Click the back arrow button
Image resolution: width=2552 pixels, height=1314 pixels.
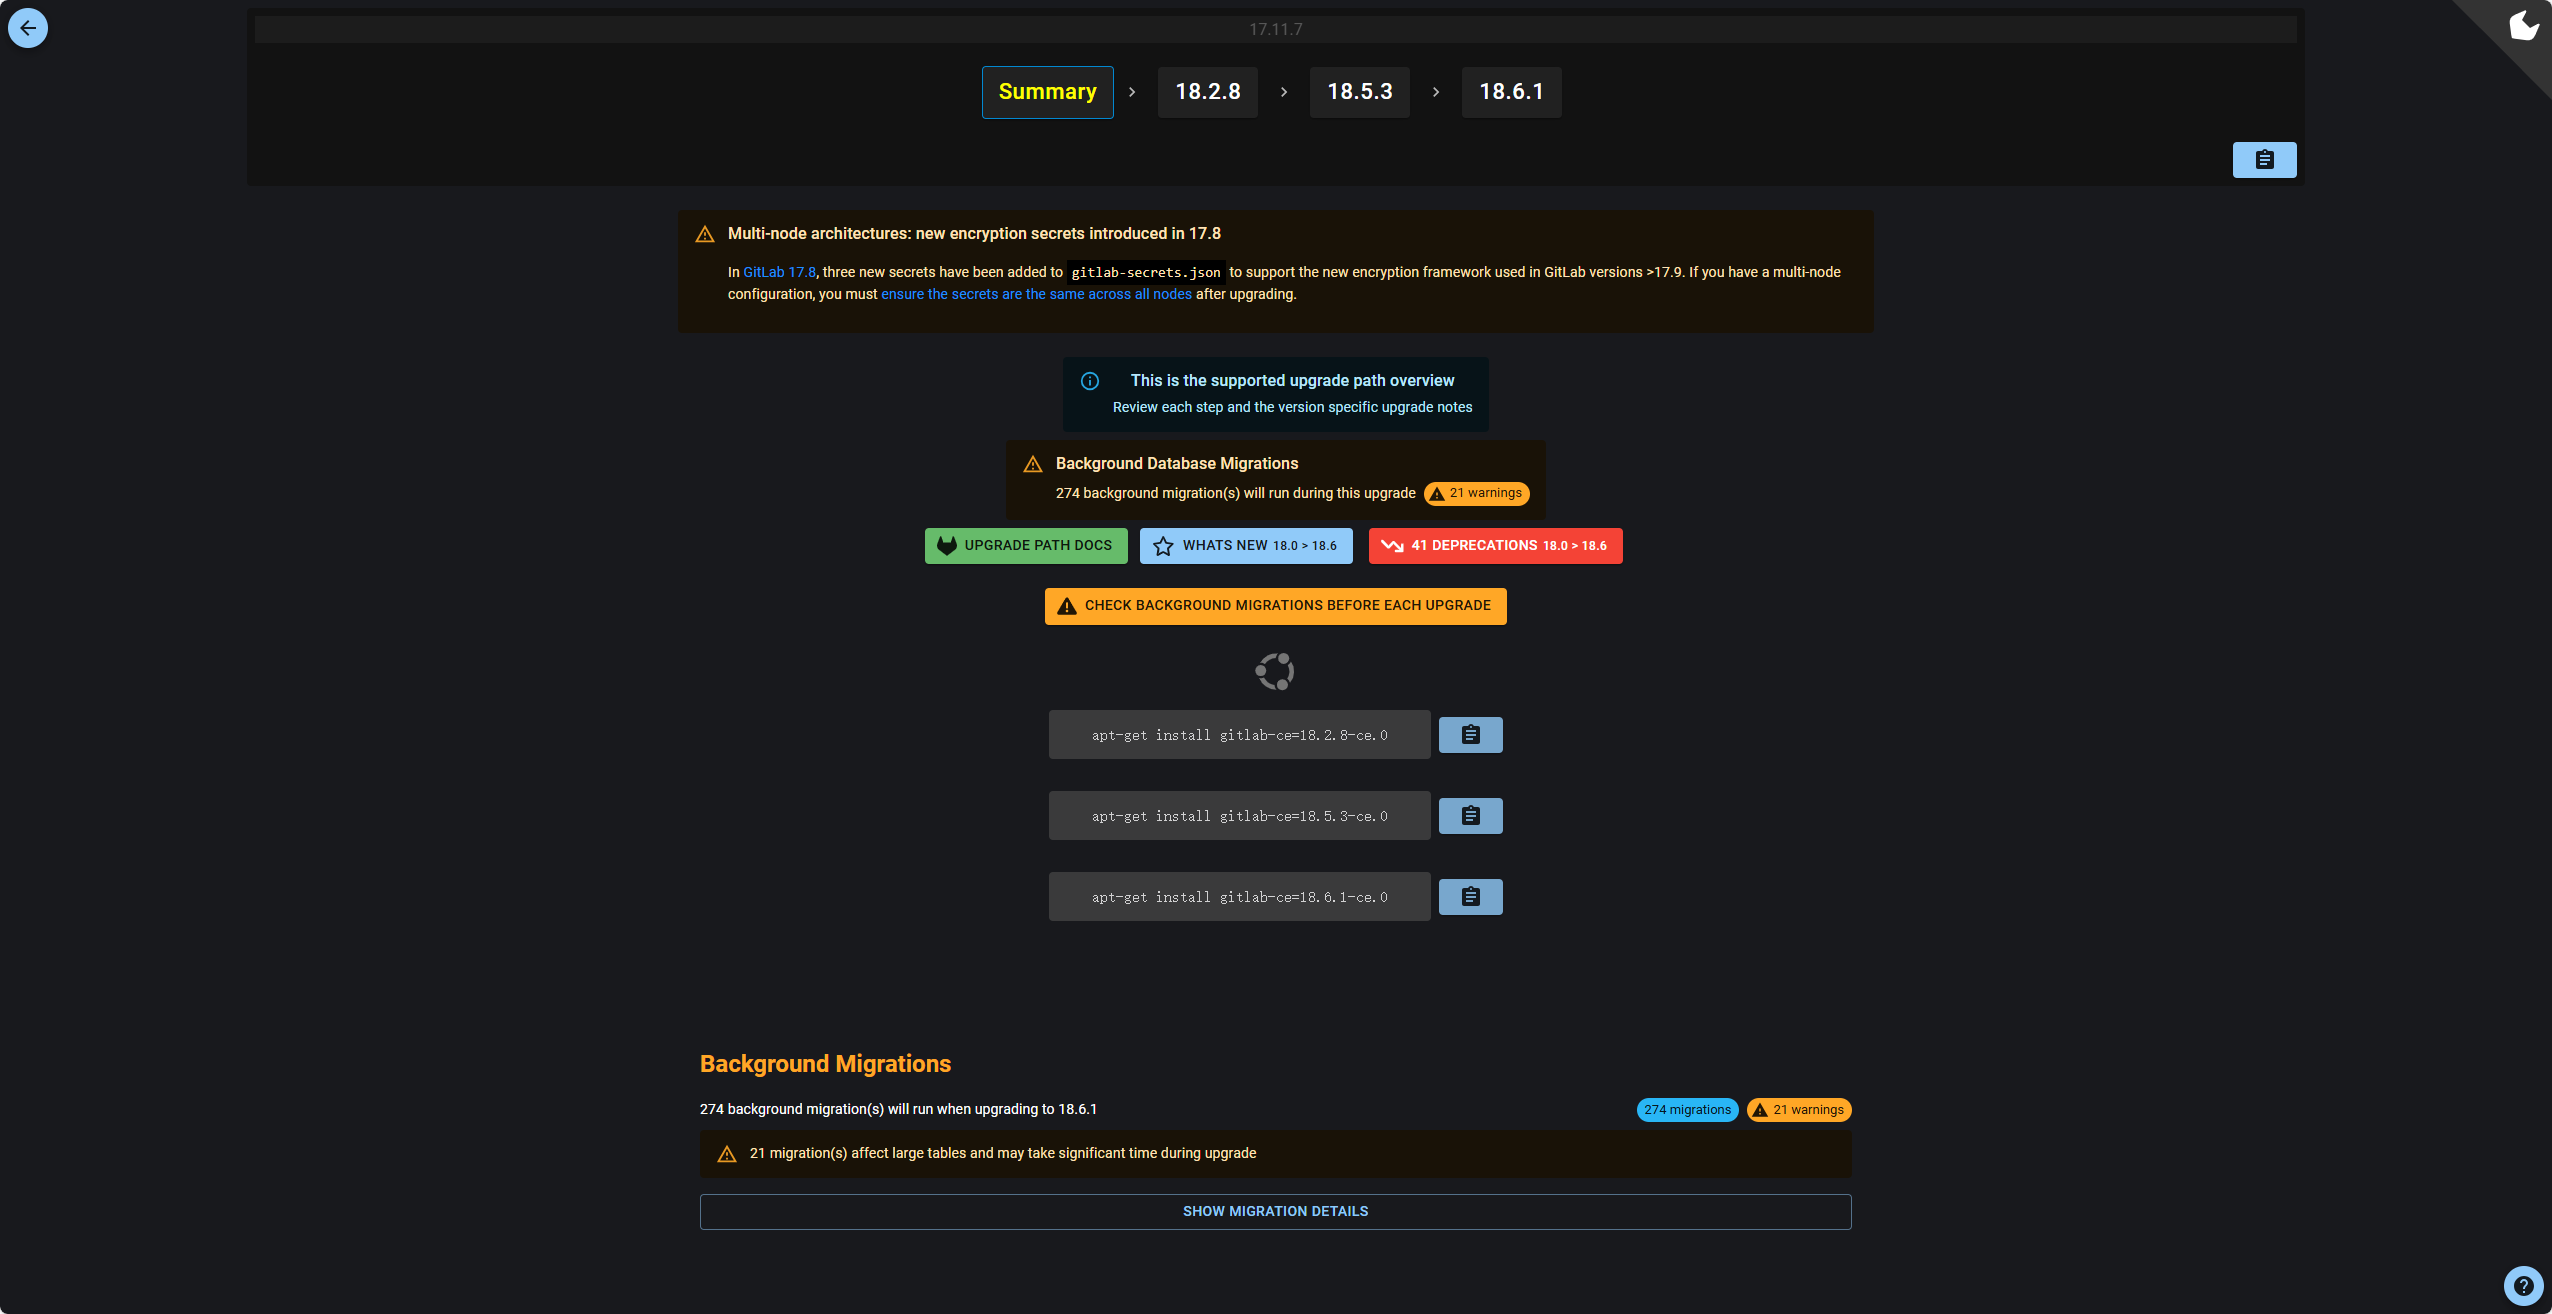coord(28,28)
